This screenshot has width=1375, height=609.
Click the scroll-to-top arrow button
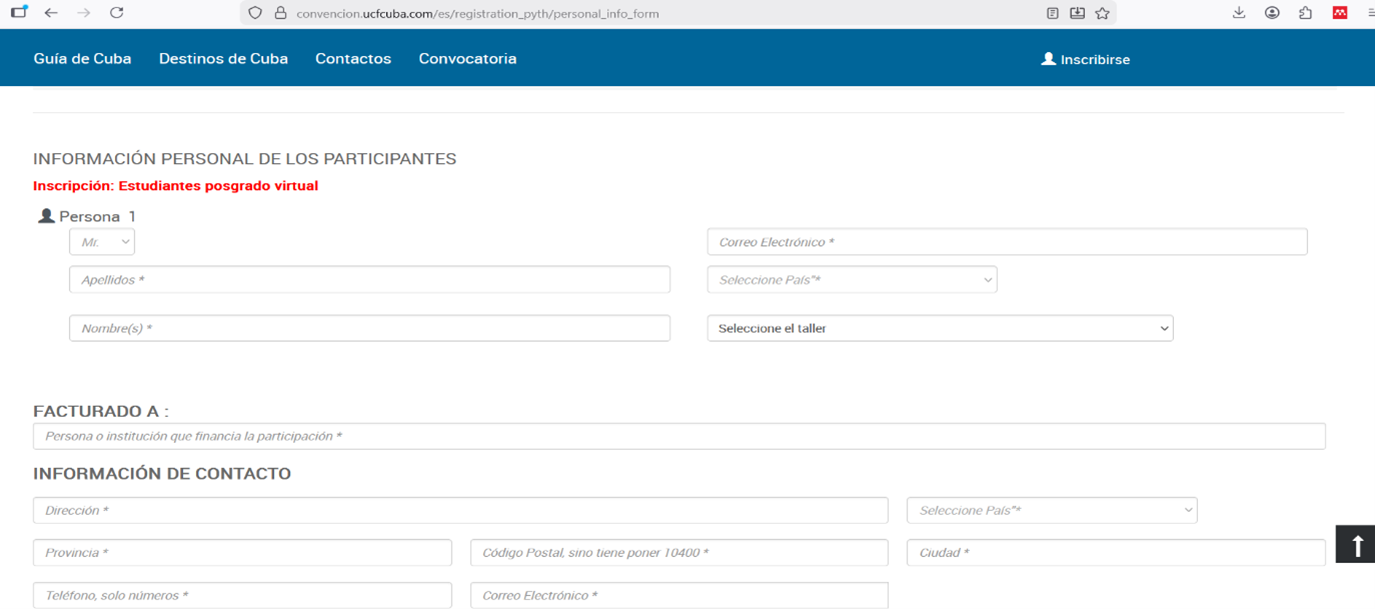[x=1357, y=545]
